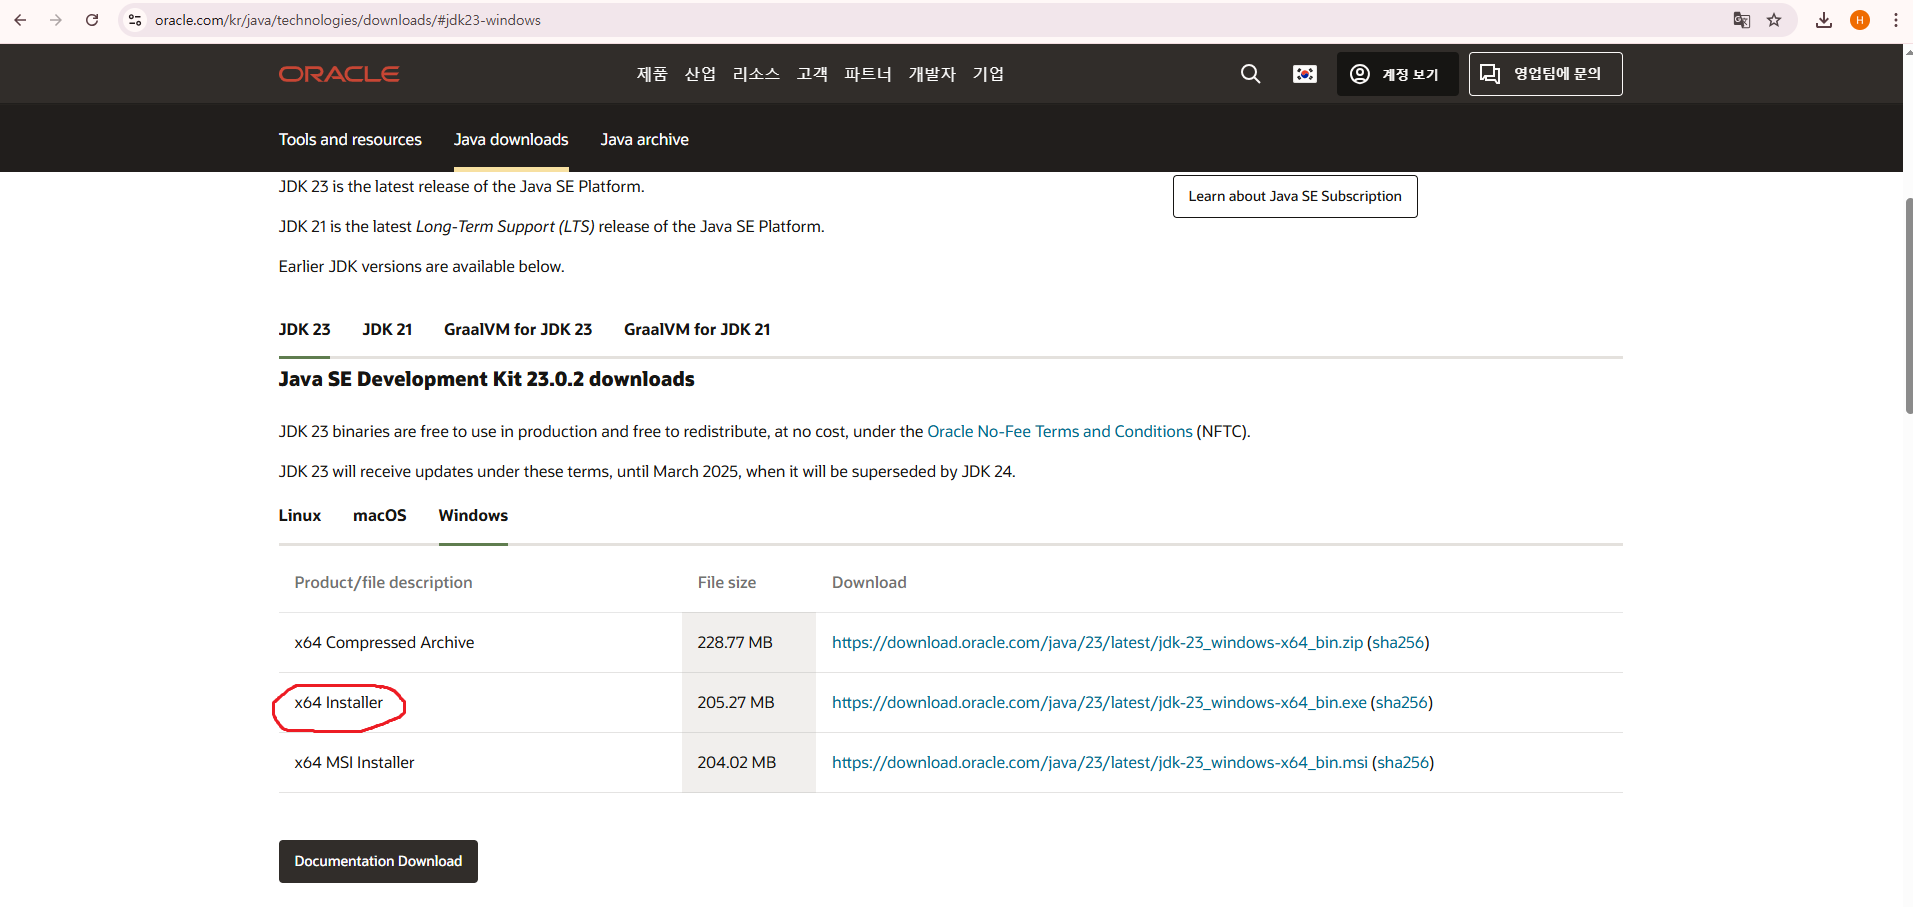Click the 영업팀에 문의 button
The width and height of the screenshot is (1913, 907).
tap(1545, 74)
